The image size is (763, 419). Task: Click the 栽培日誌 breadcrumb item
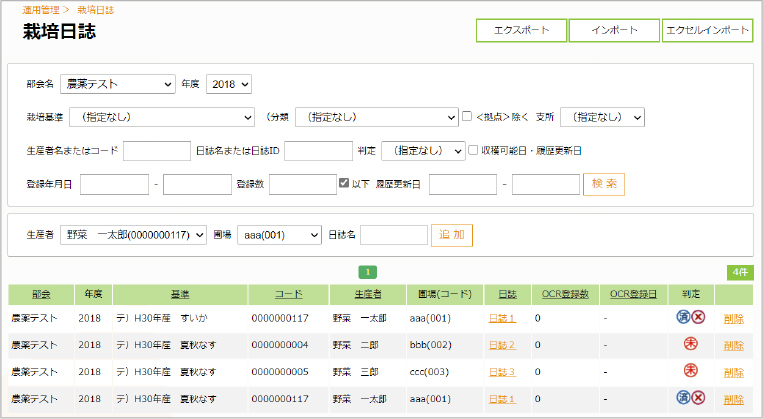[96, 10]
